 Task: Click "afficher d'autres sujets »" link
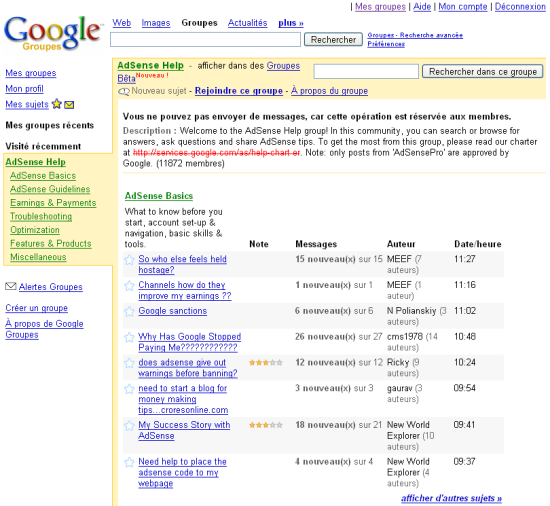[x=451, y=498]
